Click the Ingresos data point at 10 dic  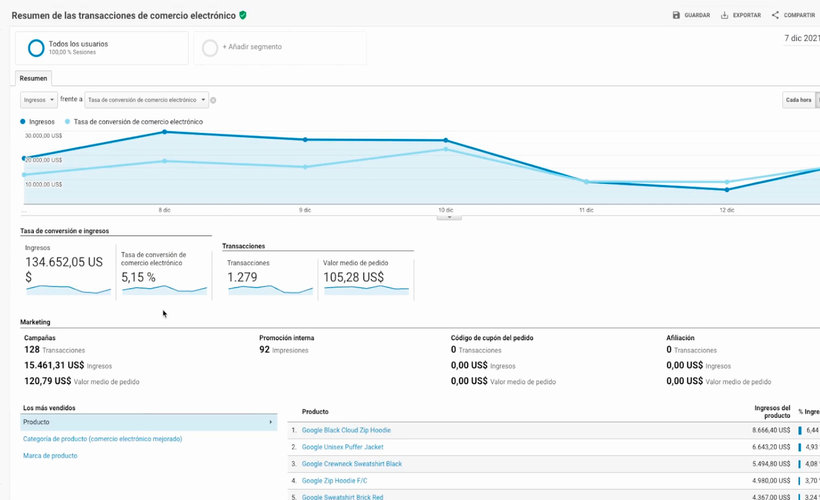(446, 140)
